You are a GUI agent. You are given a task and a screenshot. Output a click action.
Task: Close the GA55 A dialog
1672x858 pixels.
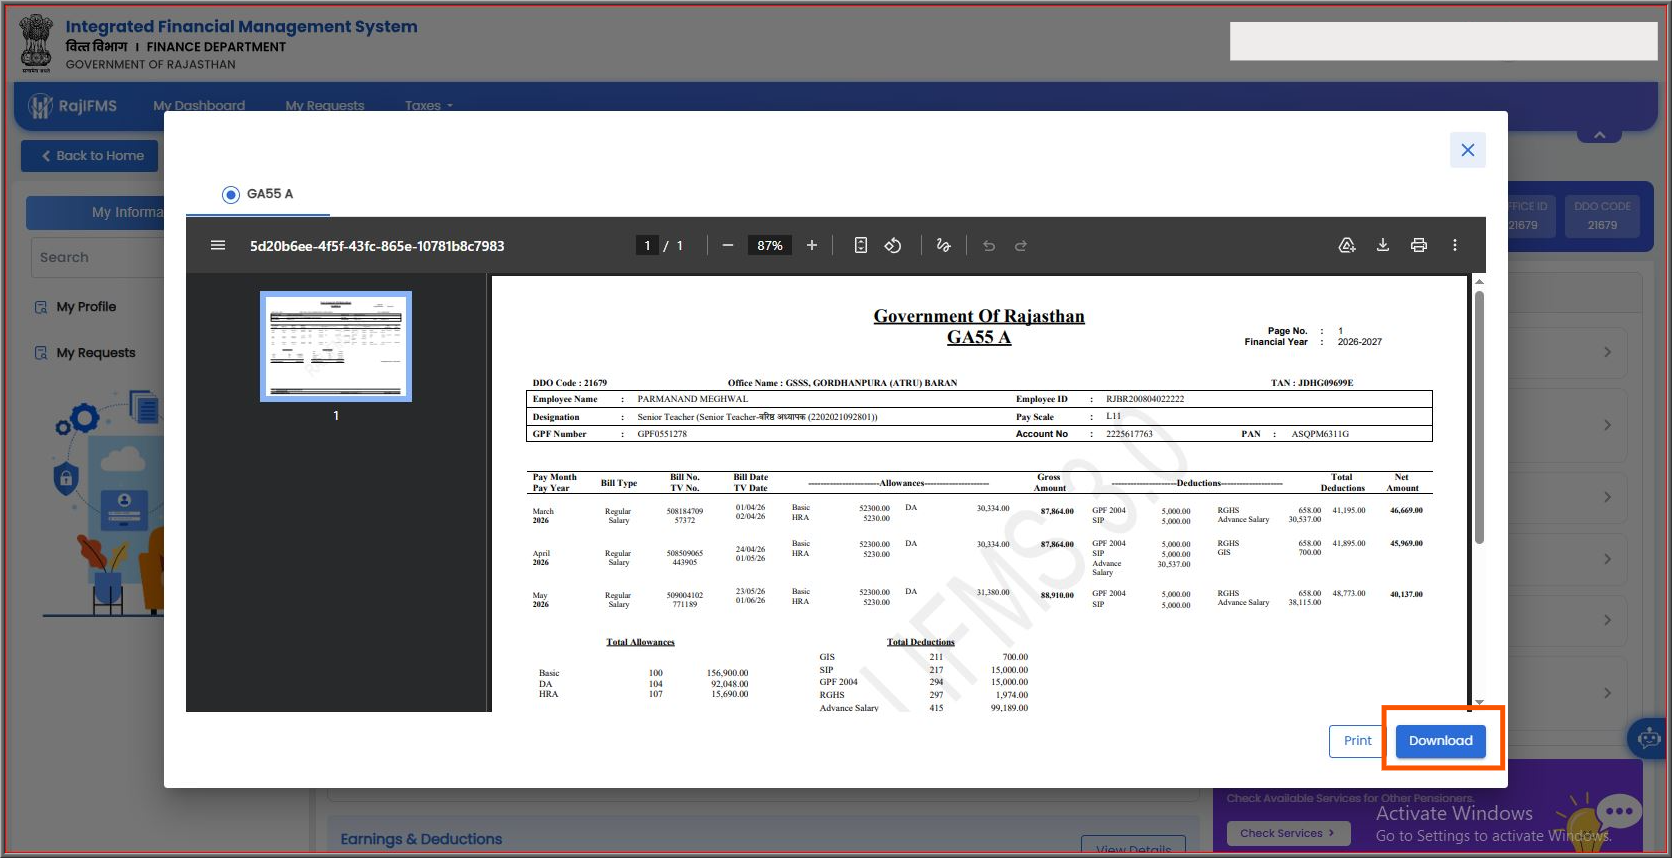point(1468,150)
